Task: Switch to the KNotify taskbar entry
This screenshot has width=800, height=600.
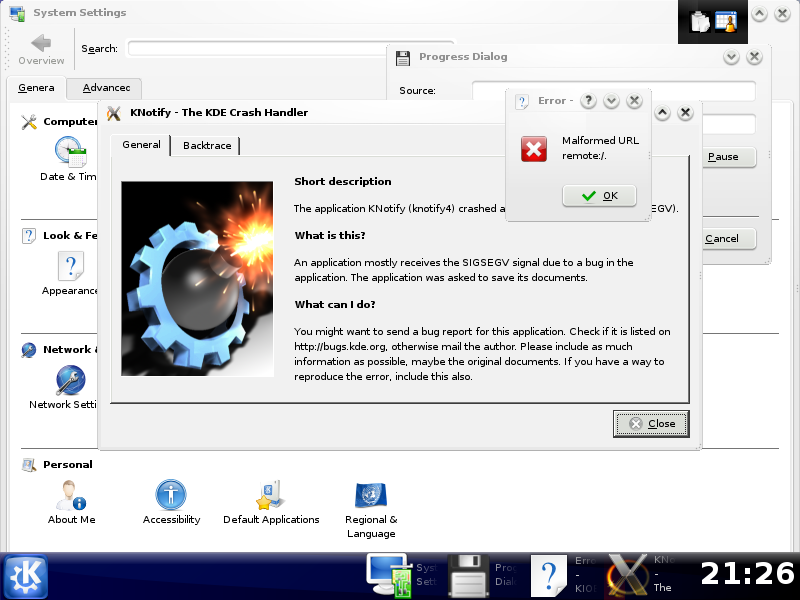Action: [642, 576]
